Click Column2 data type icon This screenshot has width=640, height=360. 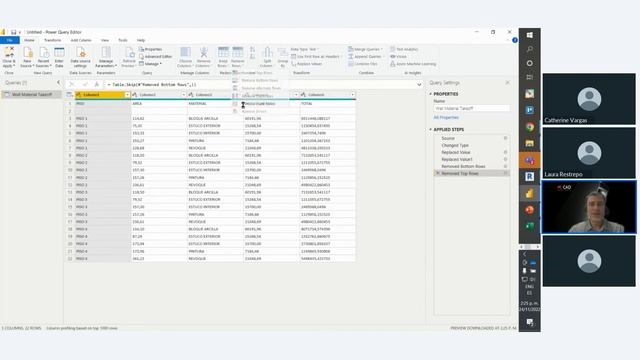pos(135,95)
